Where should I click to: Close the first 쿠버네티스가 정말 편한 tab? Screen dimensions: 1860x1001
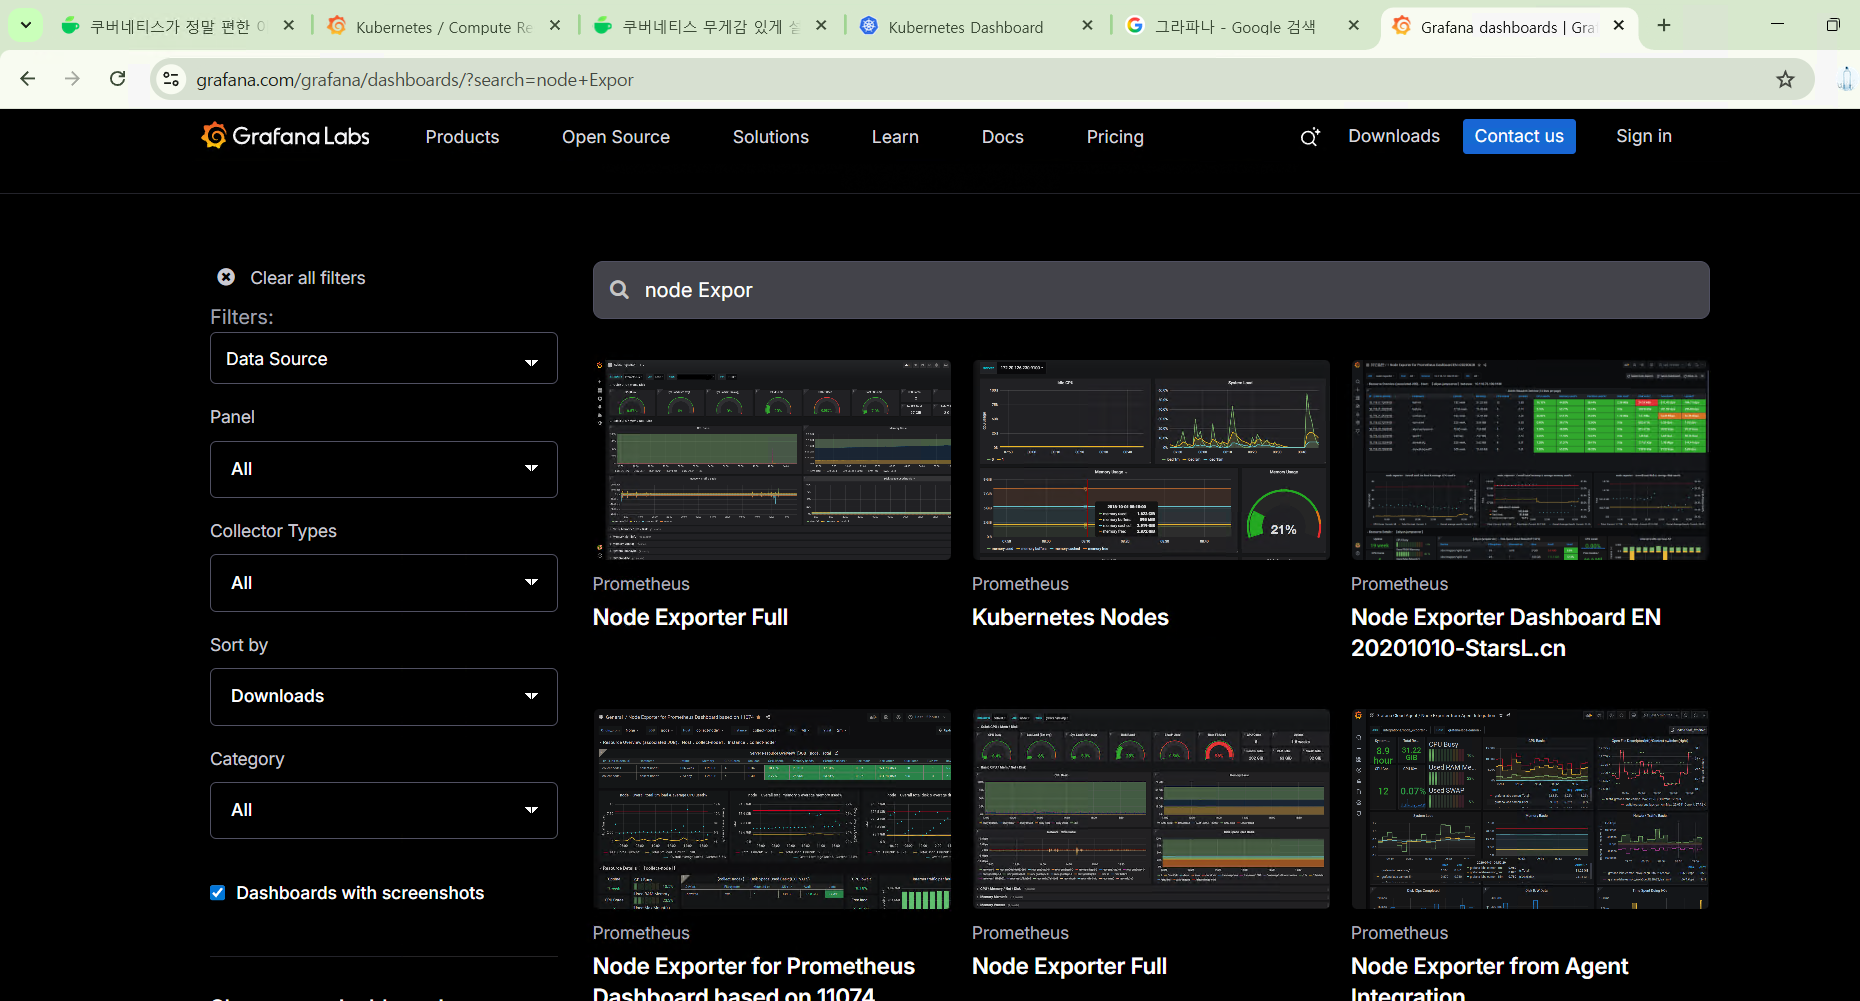tap(289, 26)
